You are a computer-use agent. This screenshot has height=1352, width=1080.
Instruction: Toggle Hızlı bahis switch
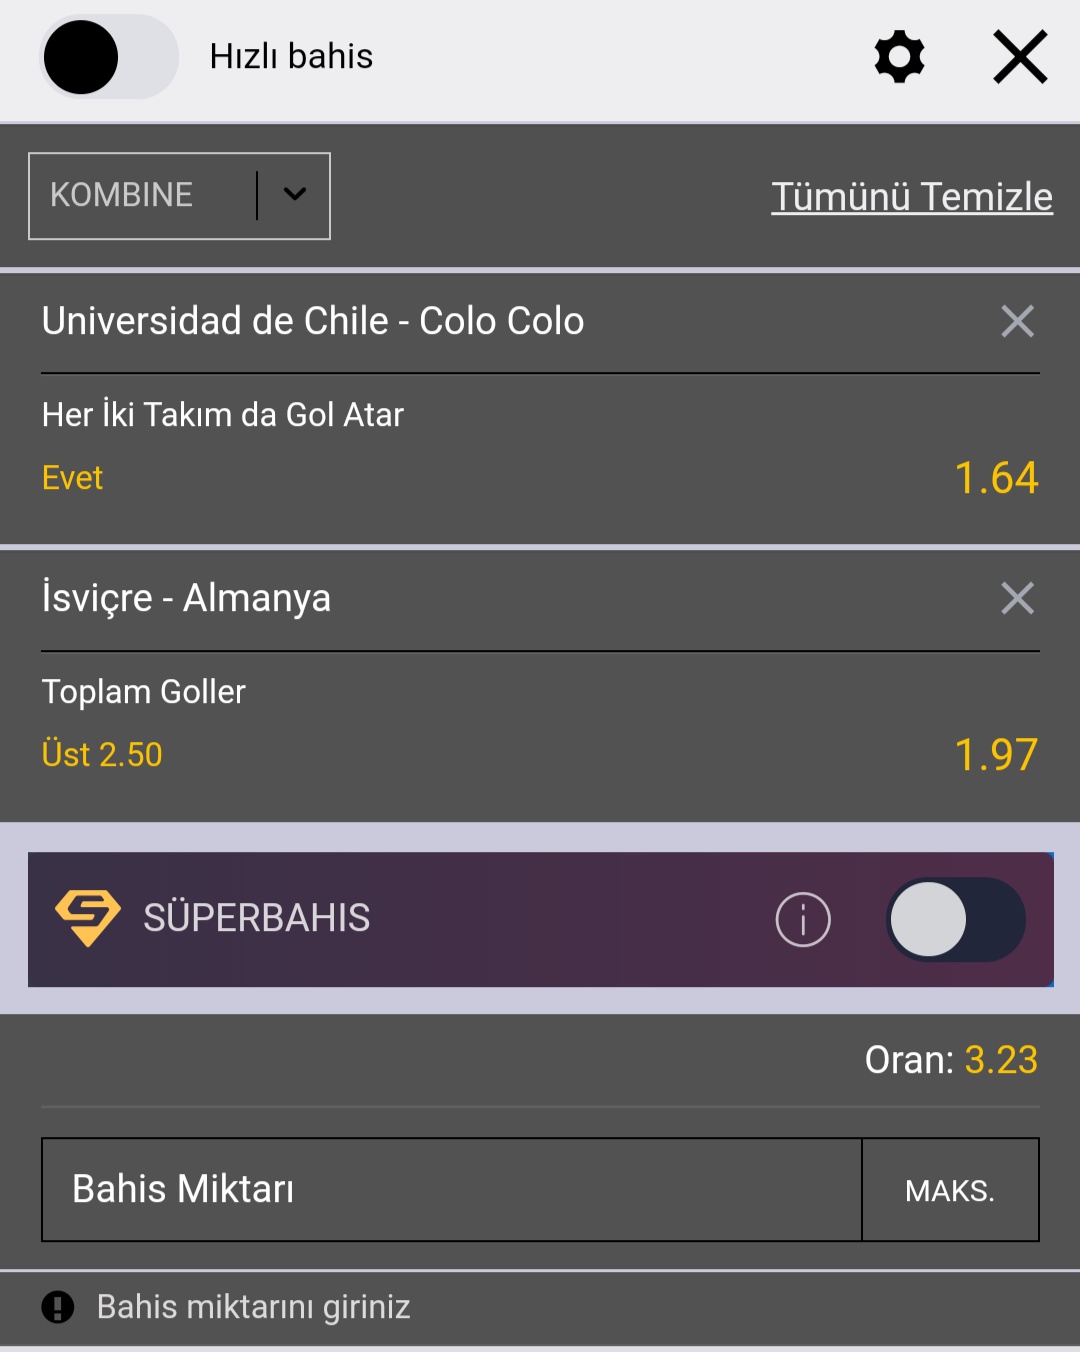coord(109,57)
